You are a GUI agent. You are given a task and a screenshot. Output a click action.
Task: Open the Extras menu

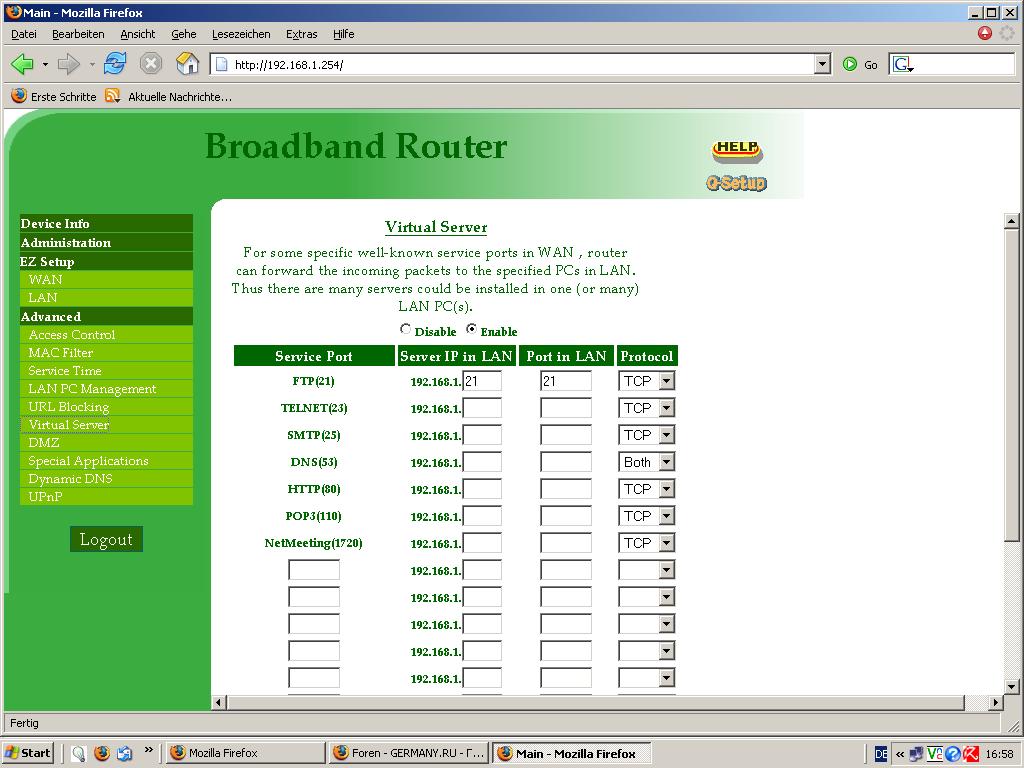(x=301, y=34)
